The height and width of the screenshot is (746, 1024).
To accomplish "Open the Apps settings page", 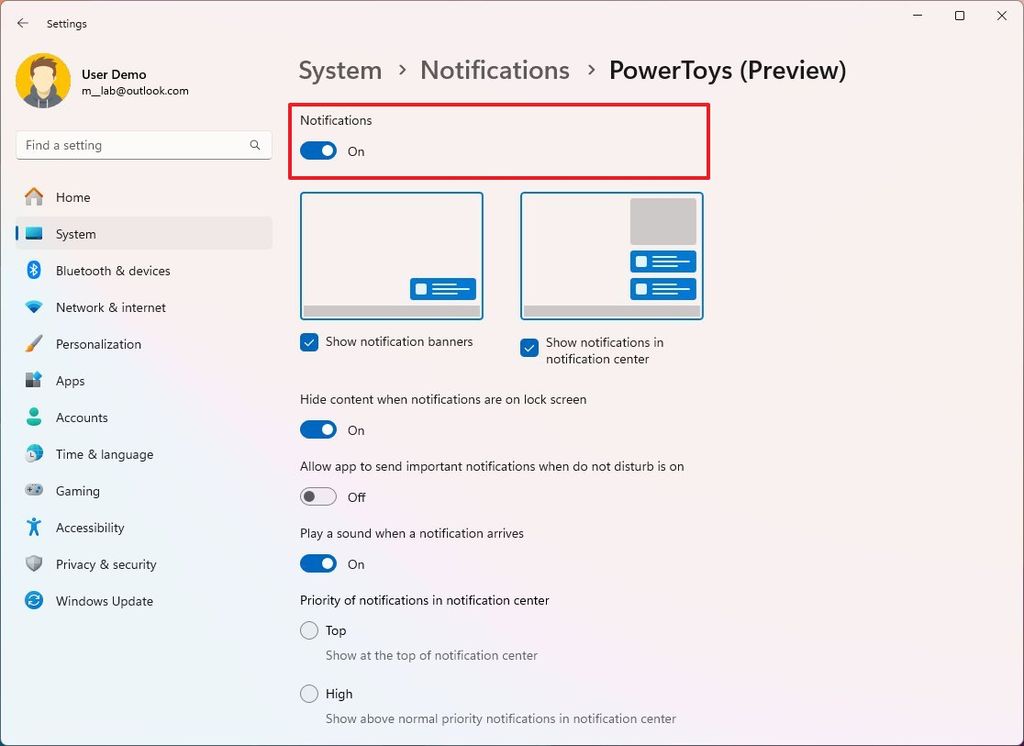I will point(70,381).
